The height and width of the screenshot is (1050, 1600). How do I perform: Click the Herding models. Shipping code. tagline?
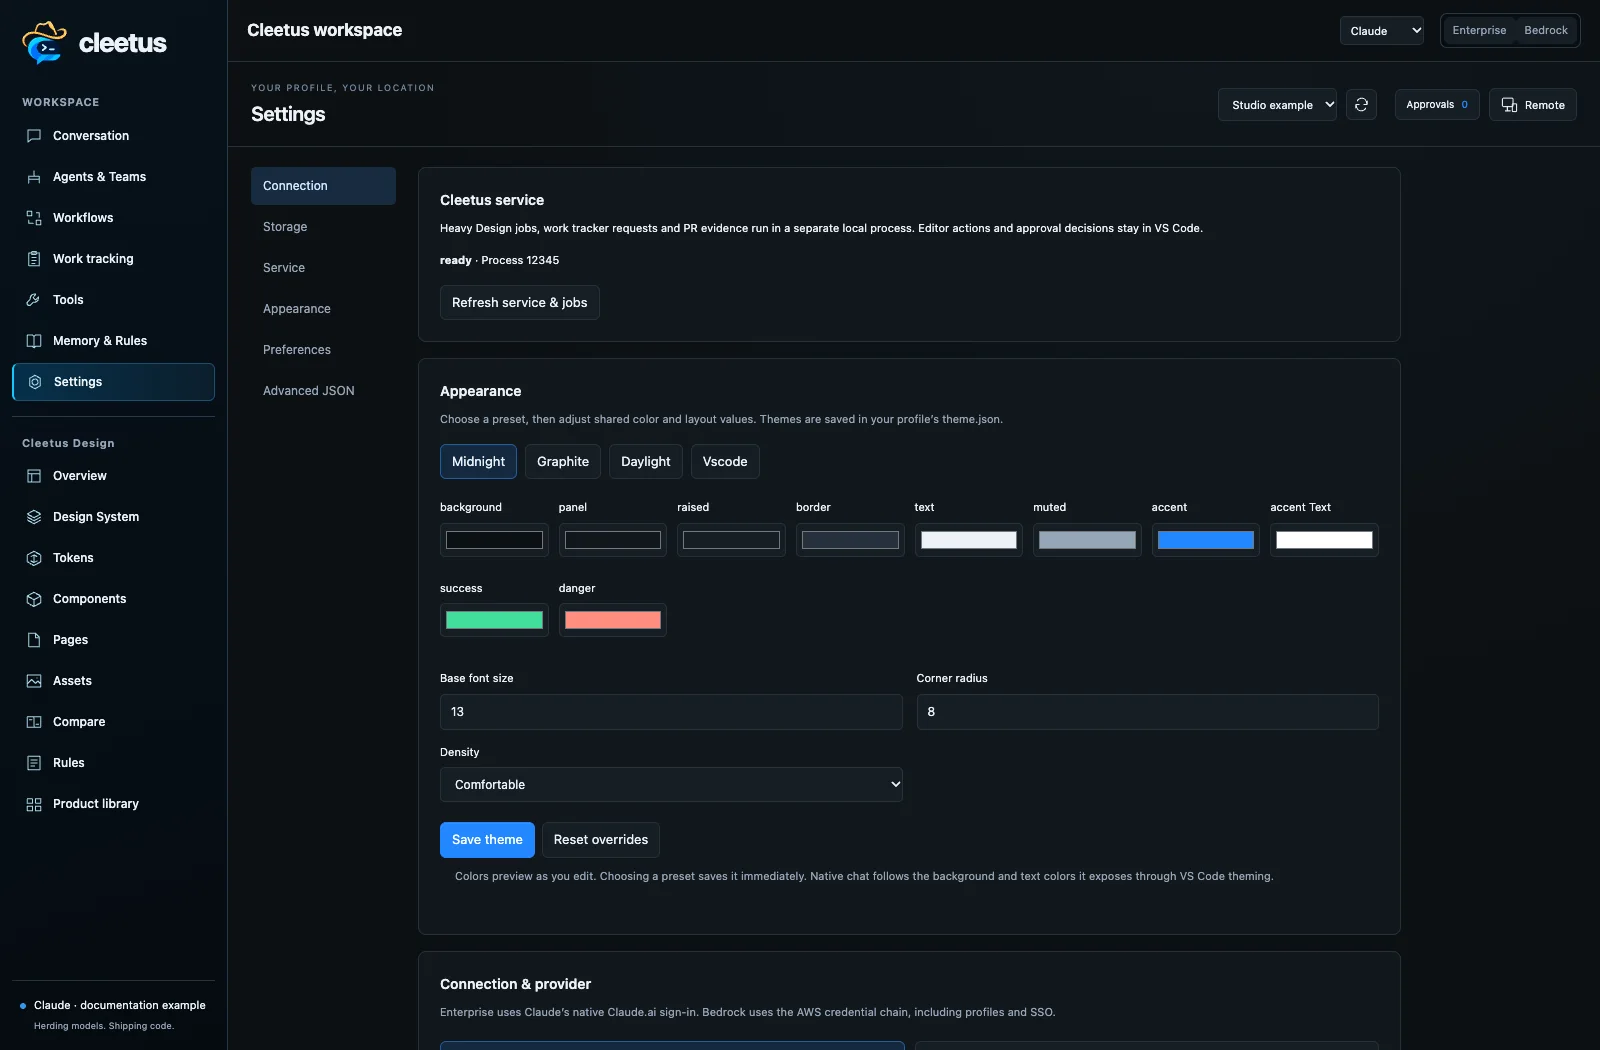tap(104, 1026)
